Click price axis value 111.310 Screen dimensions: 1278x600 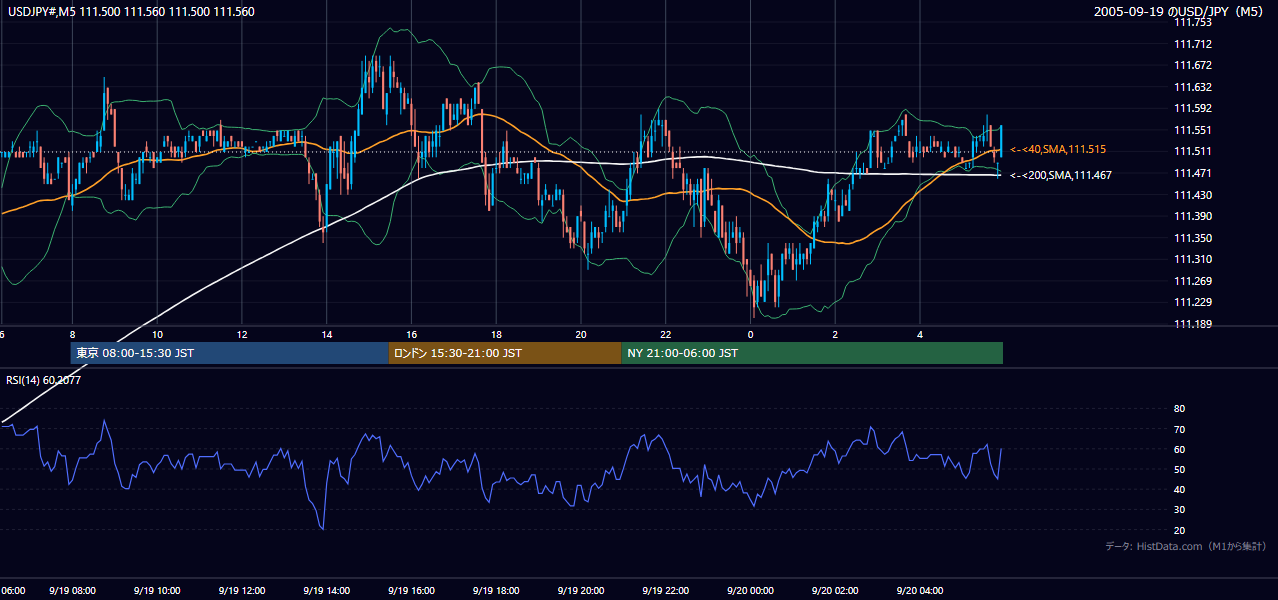coord(1193,259)
